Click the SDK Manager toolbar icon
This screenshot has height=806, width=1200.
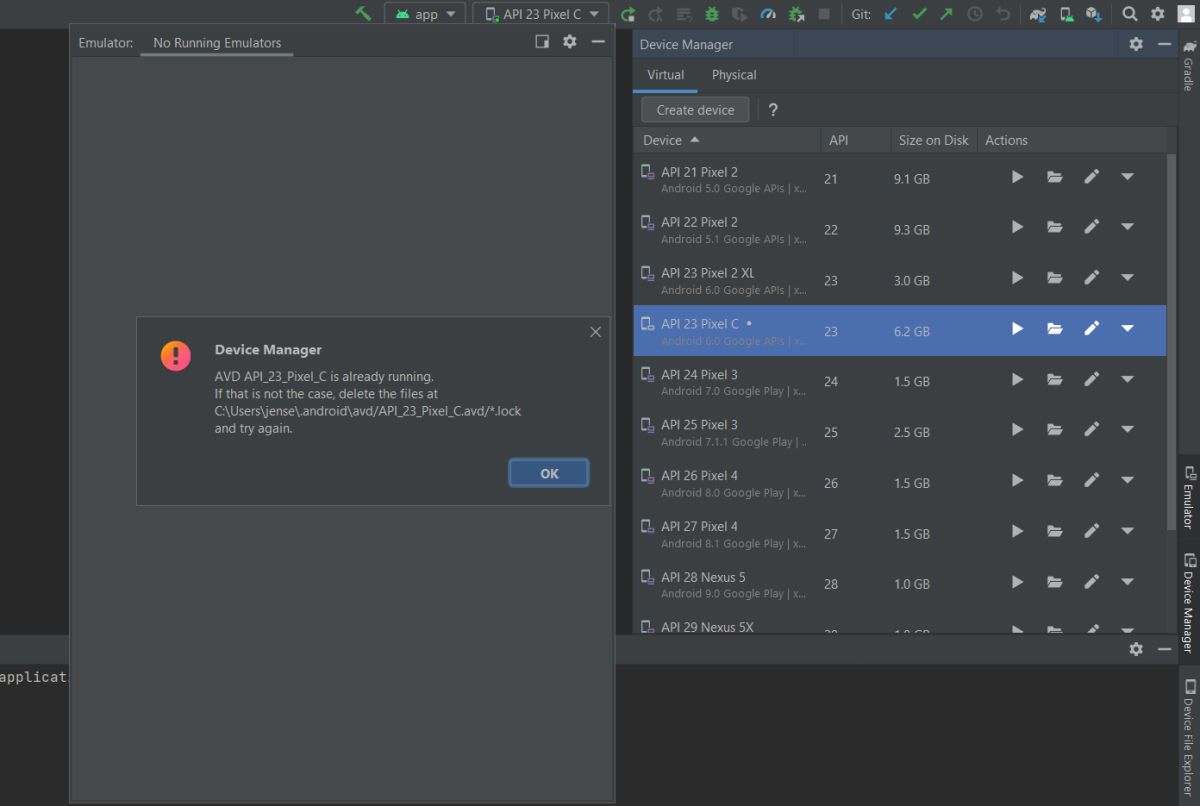pyautogui.click(x=1094, y=14)
